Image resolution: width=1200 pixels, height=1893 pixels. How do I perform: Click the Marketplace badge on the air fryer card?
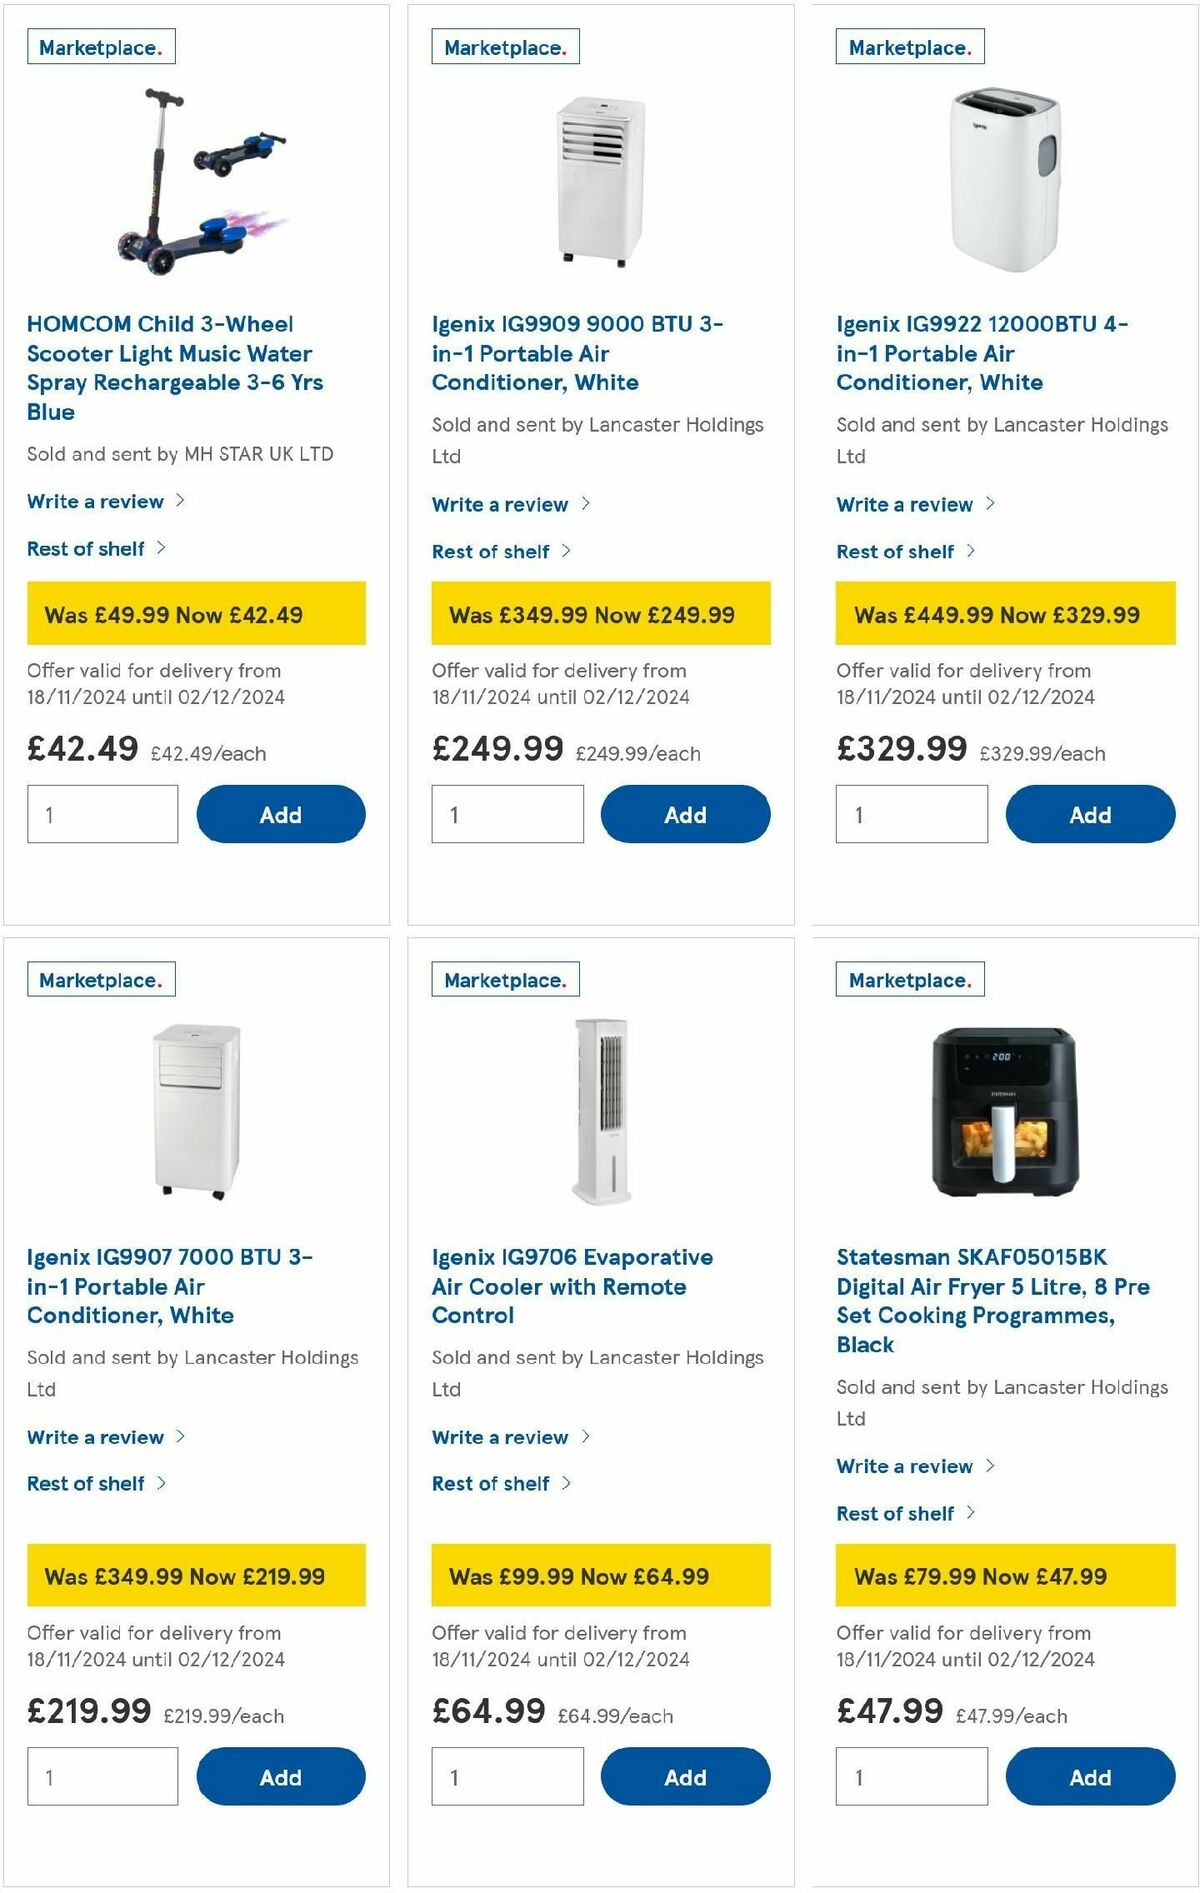908,979
